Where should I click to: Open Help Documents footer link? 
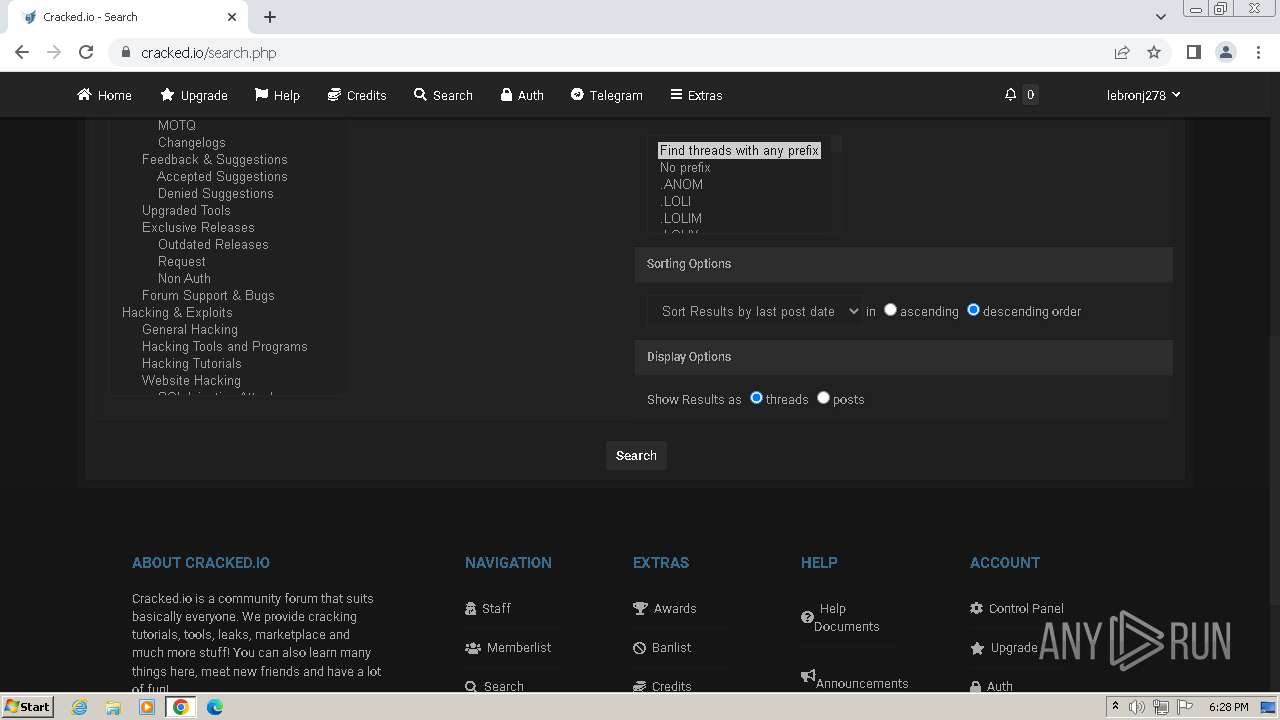pos(841,617)
